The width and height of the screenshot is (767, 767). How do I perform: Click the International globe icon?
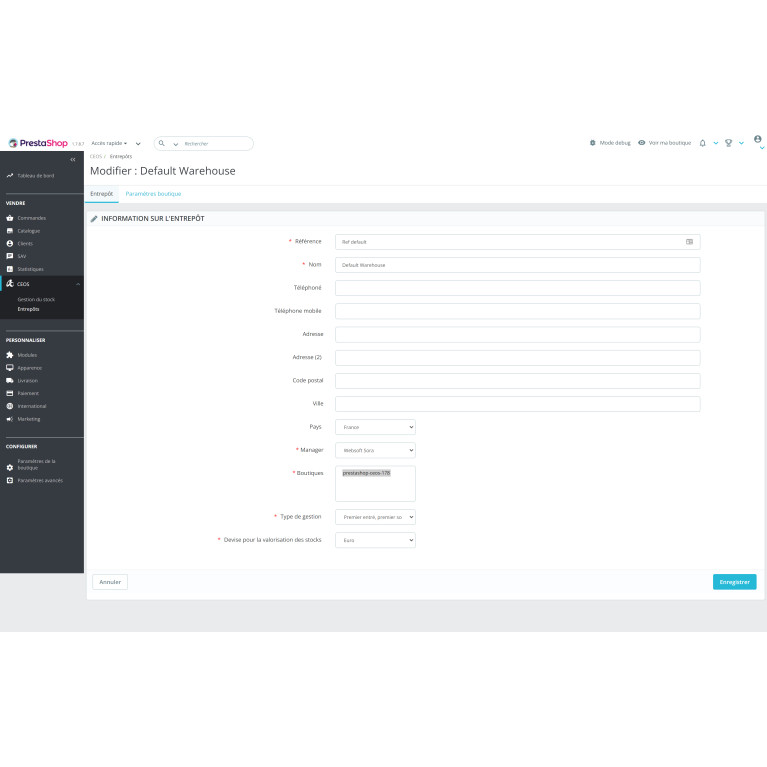(10, 406)
